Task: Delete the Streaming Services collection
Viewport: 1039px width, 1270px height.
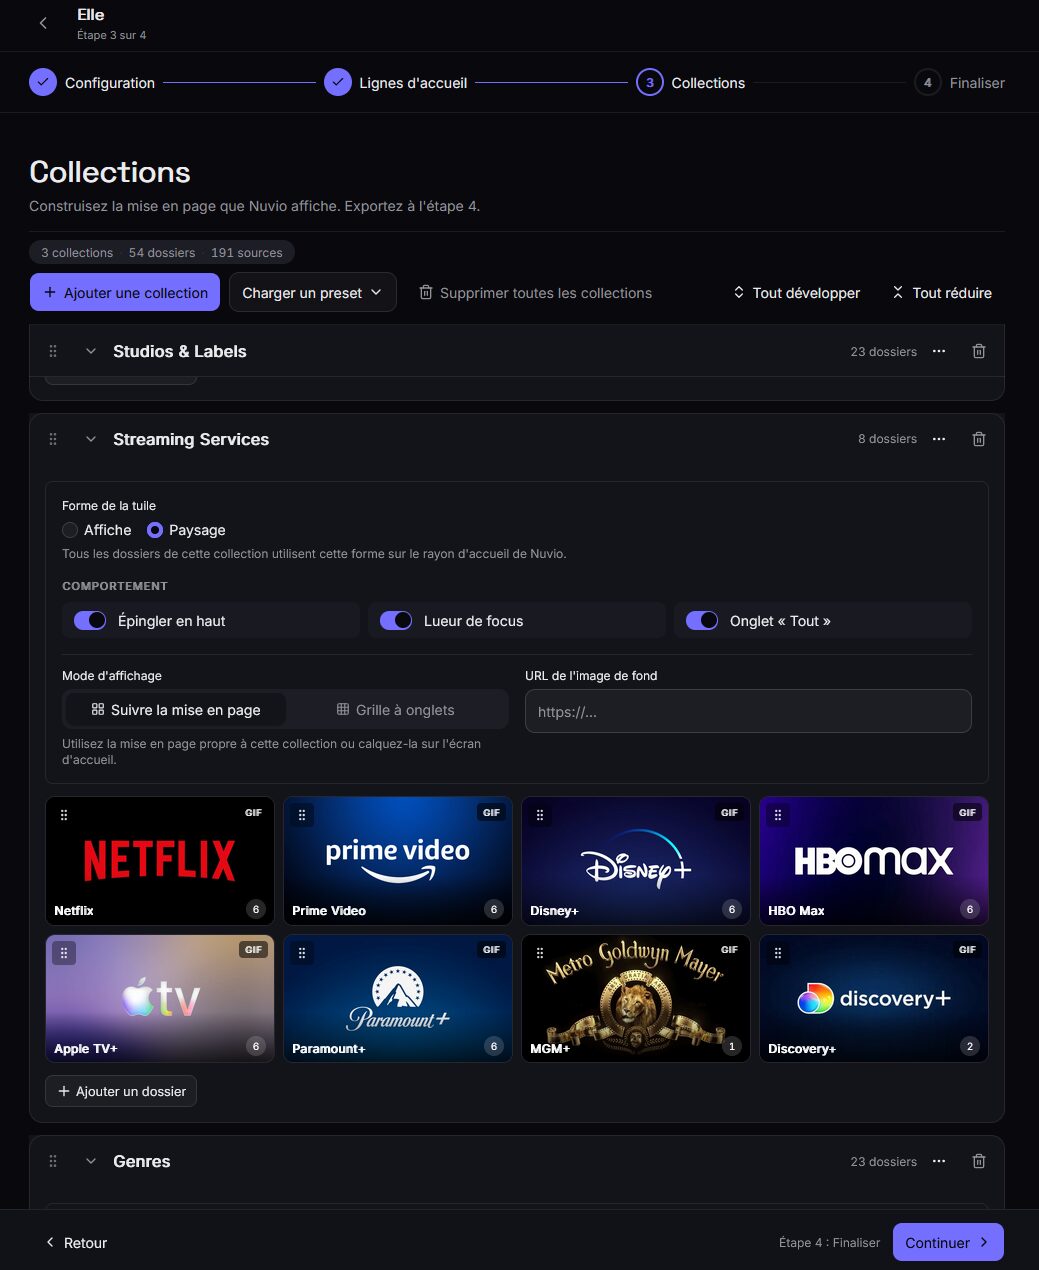Action: coord(979,439)
